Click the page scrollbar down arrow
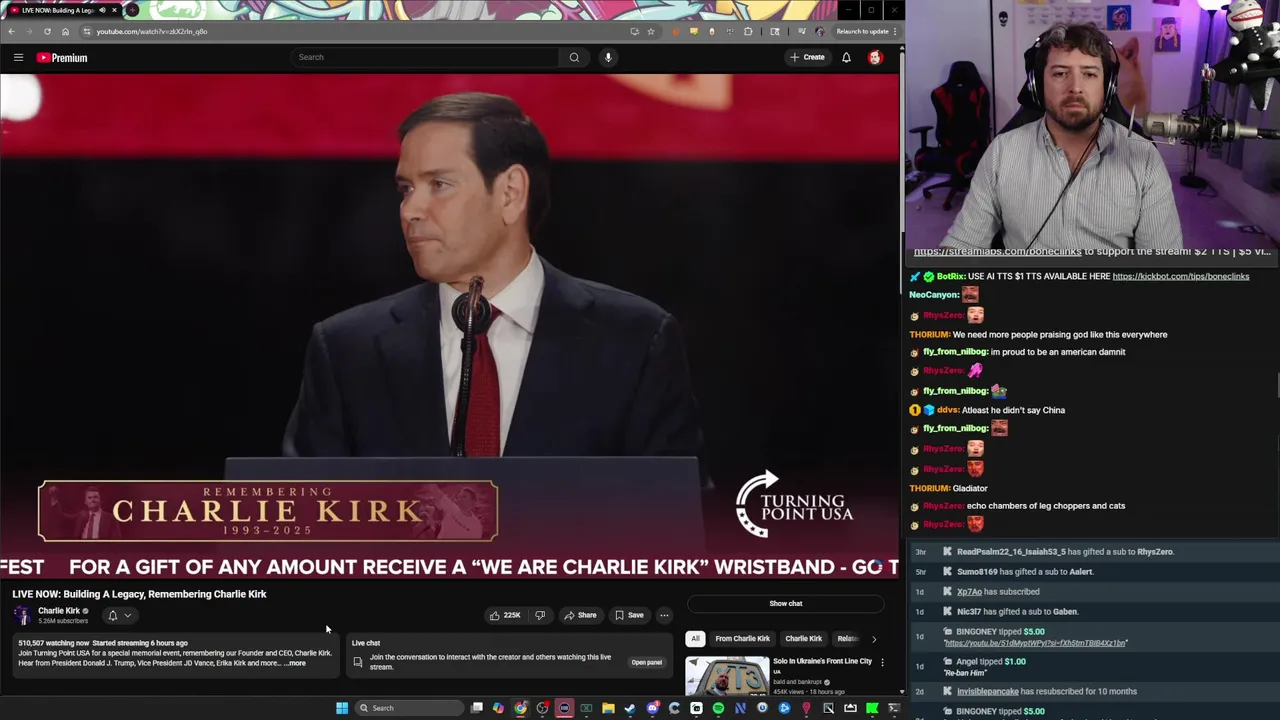This screenshot has width=1280, height=720. 902,691
